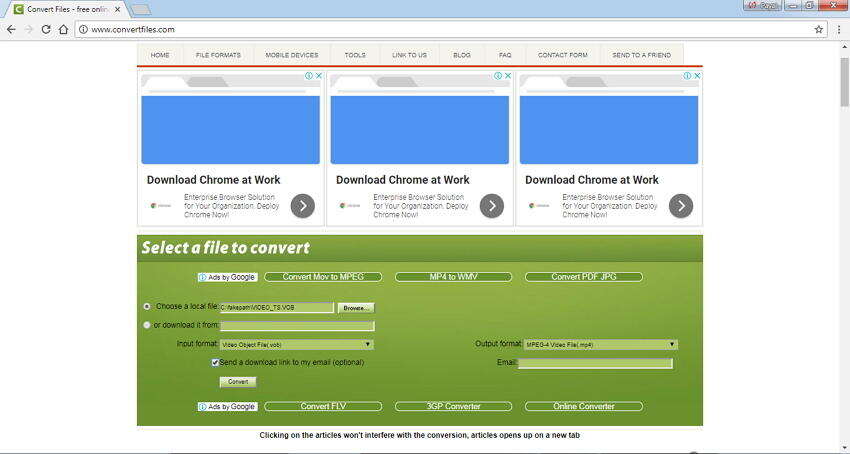This screenshot has width=850, height=454.
Task: Click the Convert Files tab favicon
Action: point(18,9)
